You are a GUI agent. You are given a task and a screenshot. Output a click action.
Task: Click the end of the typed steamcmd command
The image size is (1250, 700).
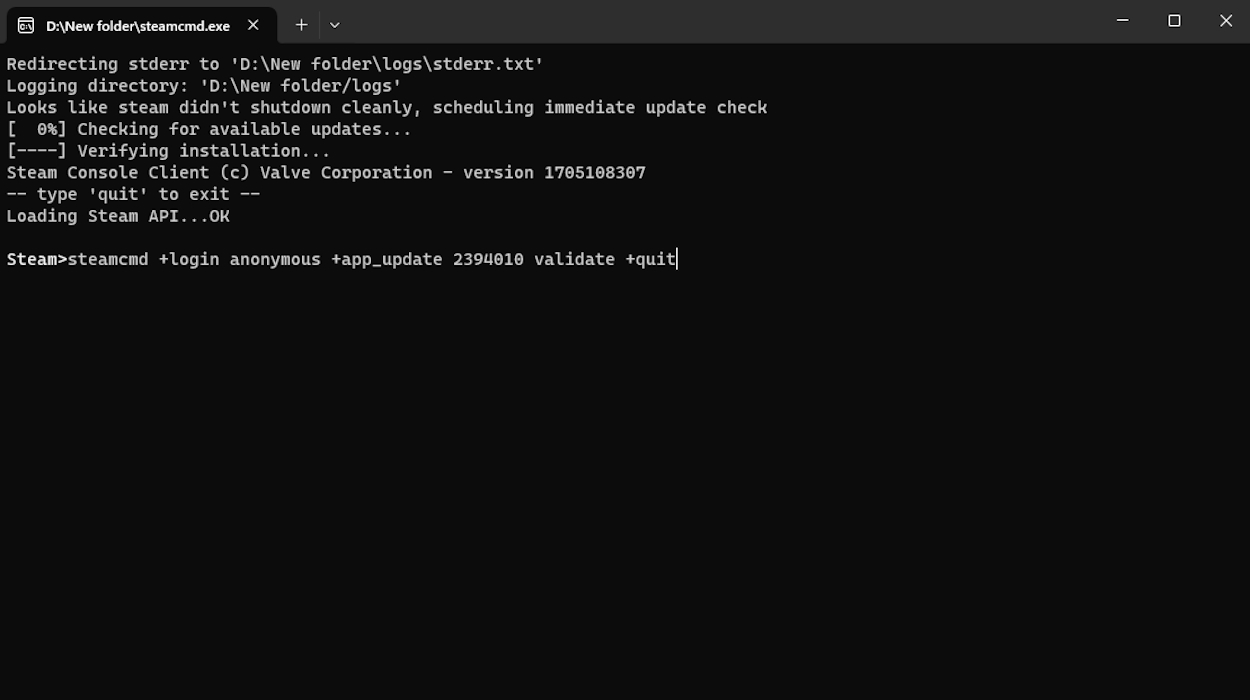coord(676,260)
